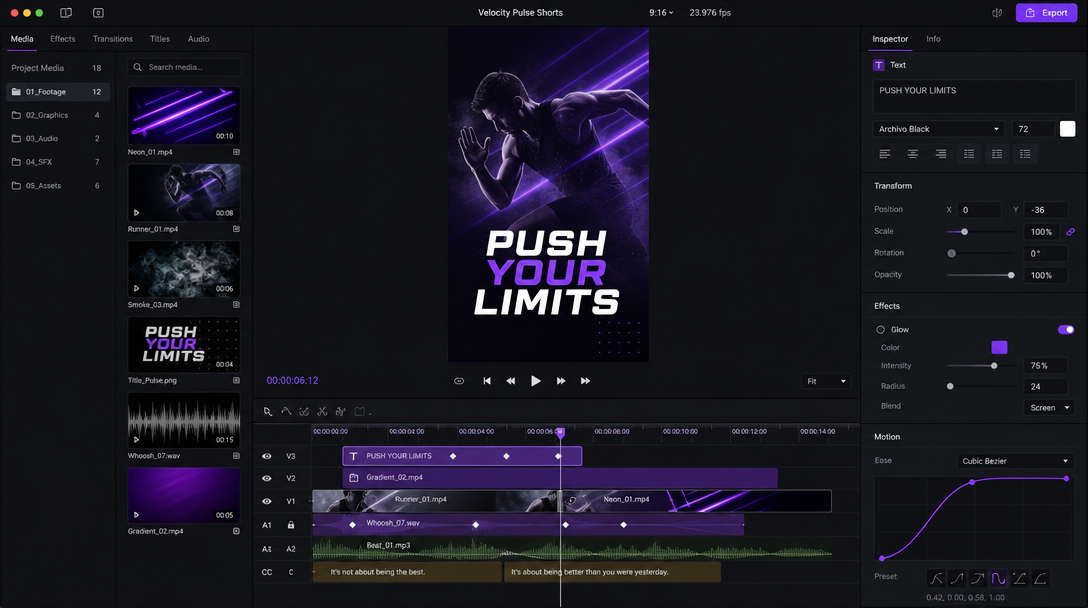Skip to the start of the preview

[487, 381]
